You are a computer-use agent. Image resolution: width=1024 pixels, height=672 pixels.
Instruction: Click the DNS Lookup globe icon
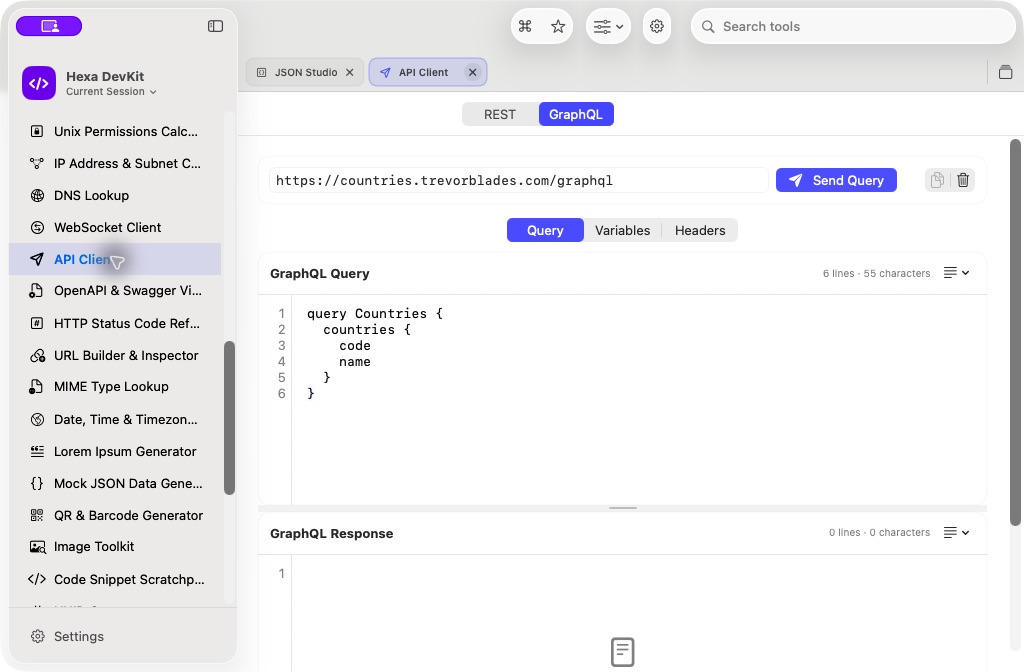tap(37, 195)
